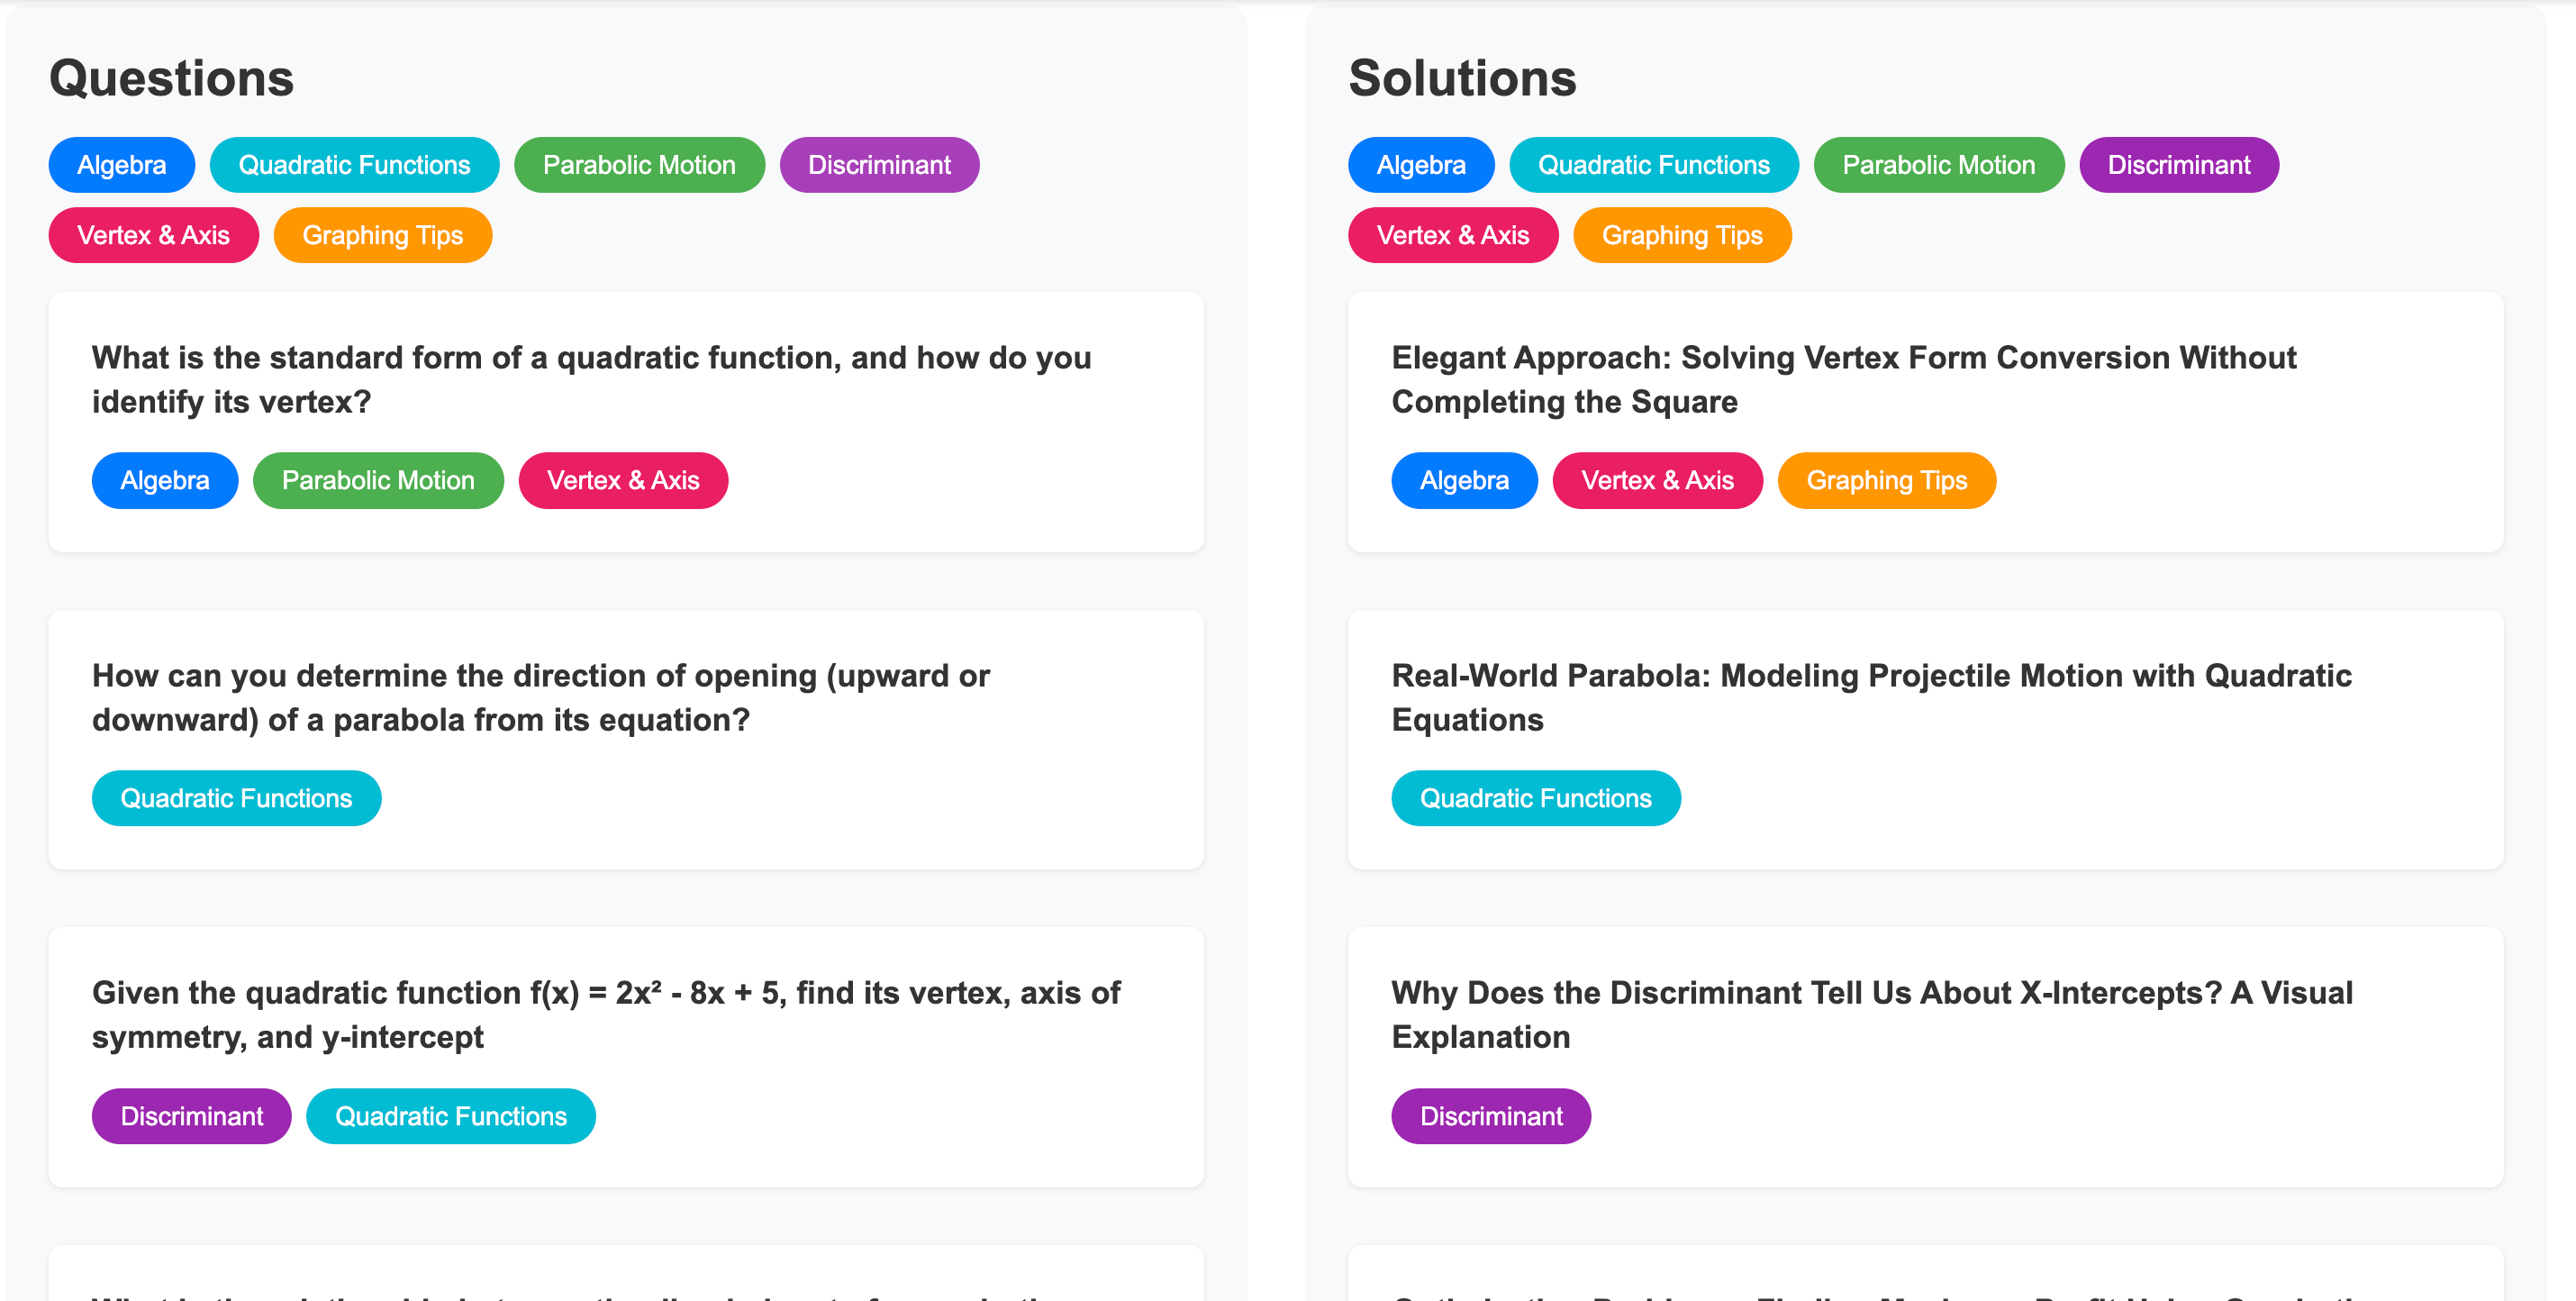Screen dimensions: 2576x1301
Task: Select Algebra filter under Questions heading
Action: pyautogui.click(x=121, y=165)
